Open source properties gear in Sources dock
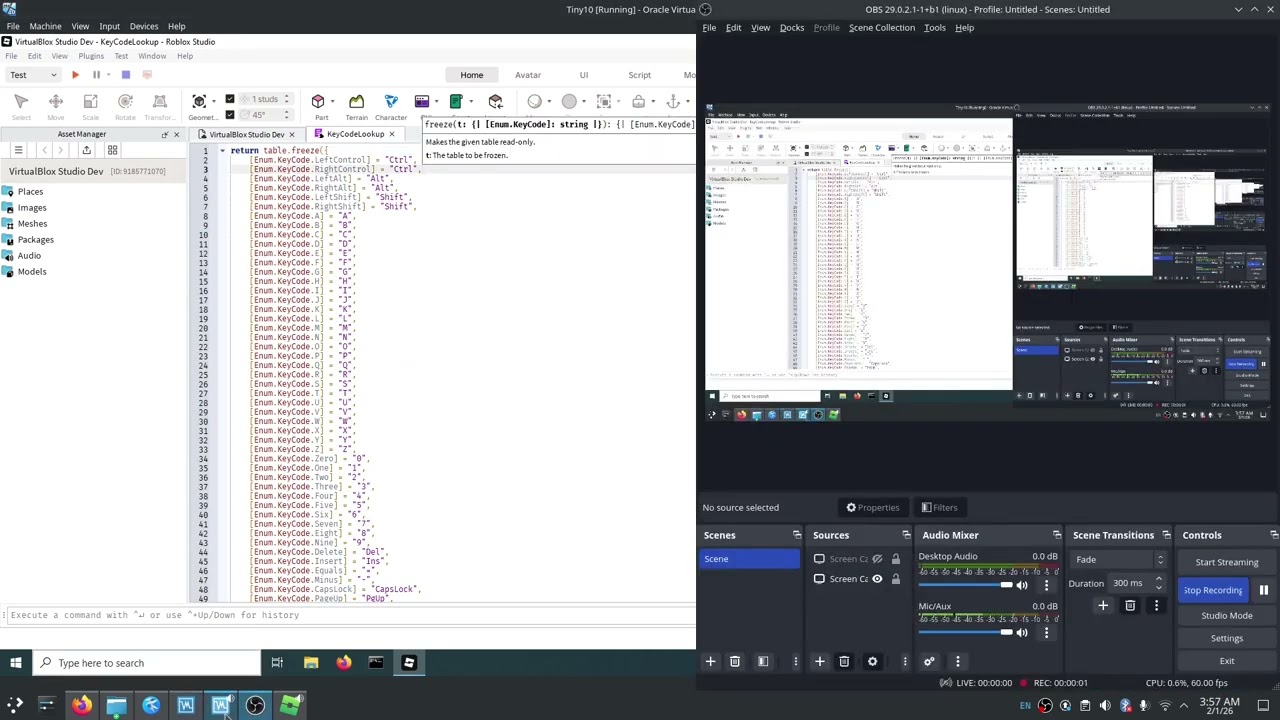The height and width of the screenshot is (720, 1280). (872, 661)
